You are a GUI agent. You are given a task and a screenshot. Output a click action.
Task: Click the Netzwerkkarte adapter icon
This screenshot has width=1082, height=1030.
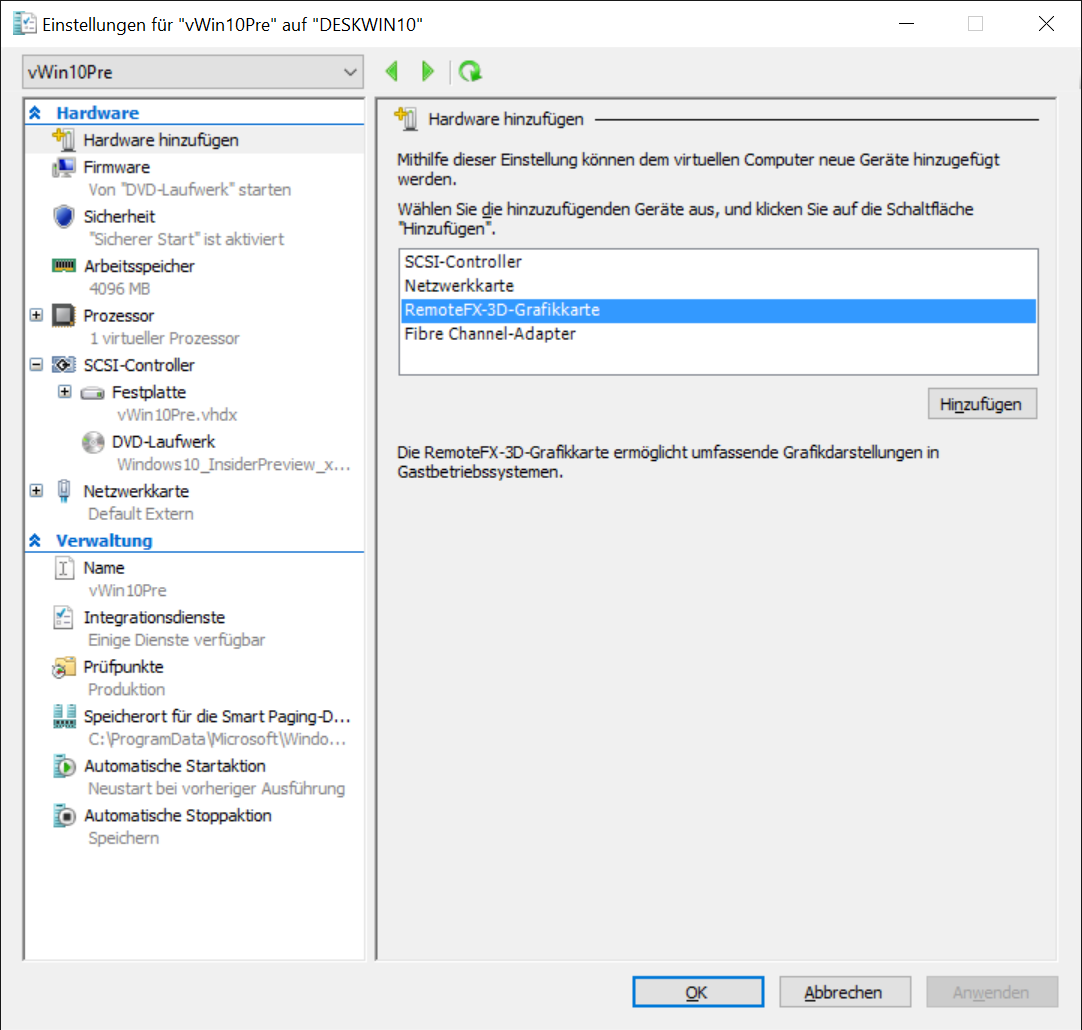point(63,491)
